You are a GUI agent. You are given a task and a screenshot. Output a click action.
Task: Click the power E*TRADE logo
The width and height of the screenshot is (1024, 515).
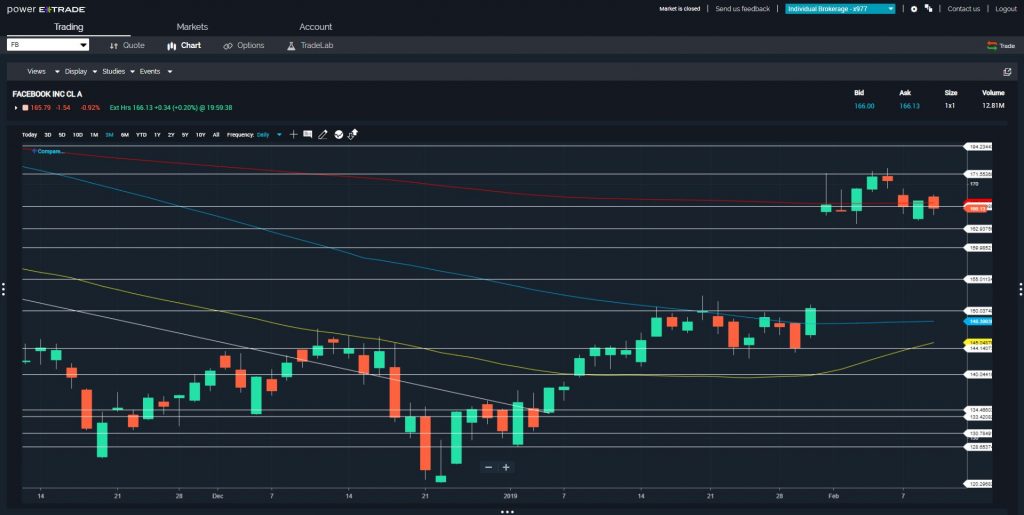click(46, 9)
